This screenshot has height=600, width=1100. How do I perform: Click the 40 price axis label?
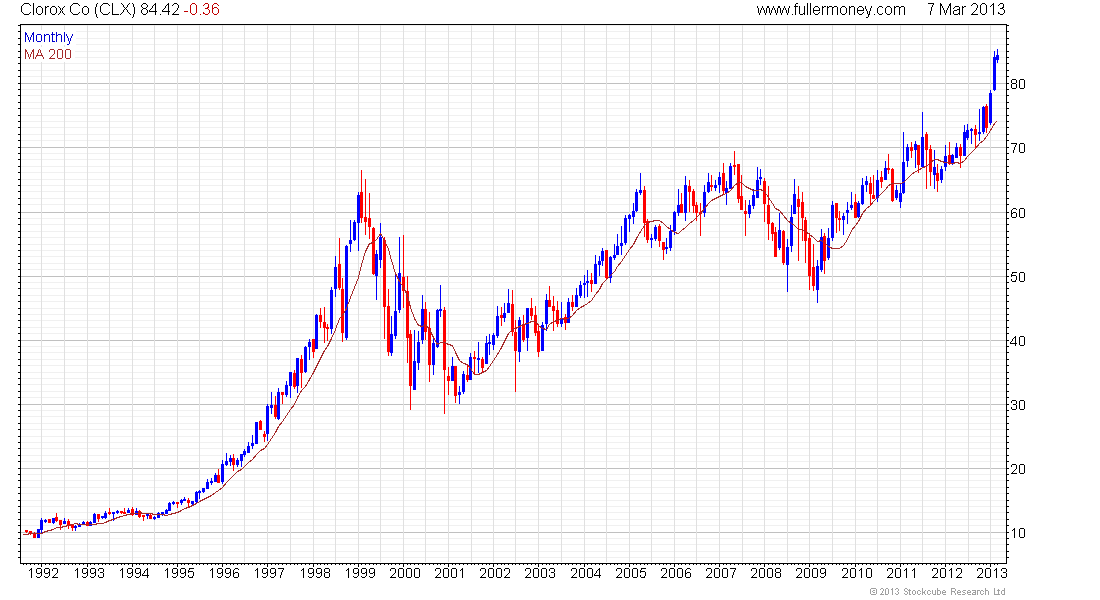[1017, 342]
